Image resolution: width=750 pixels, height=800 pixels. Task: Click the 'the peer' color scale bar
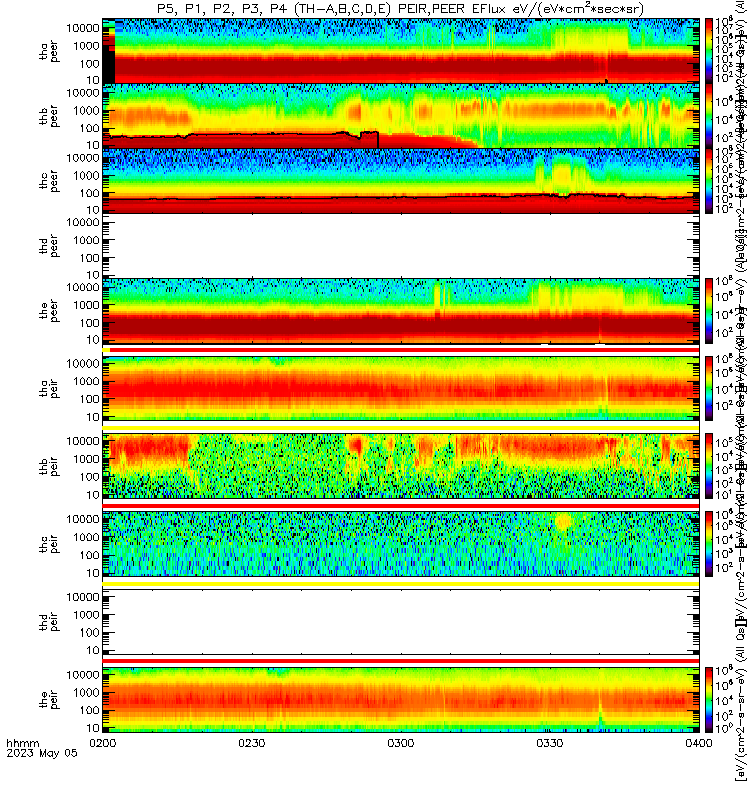709,310
